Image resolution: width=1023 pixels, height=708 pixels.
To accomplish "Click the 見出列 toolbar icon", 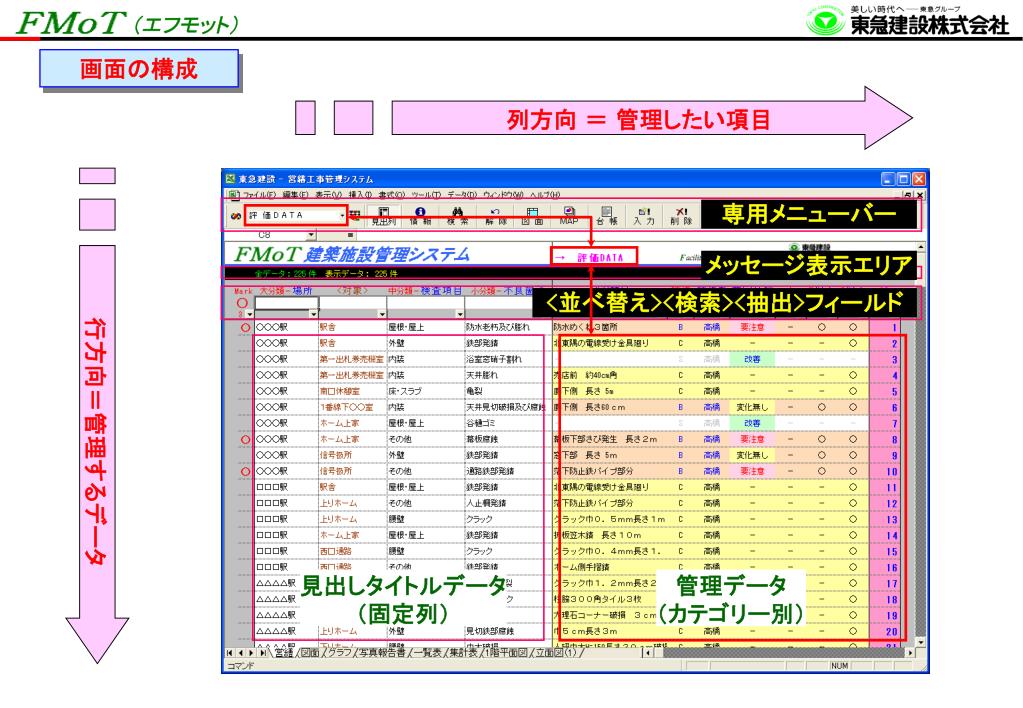I will tap(384, 216).
